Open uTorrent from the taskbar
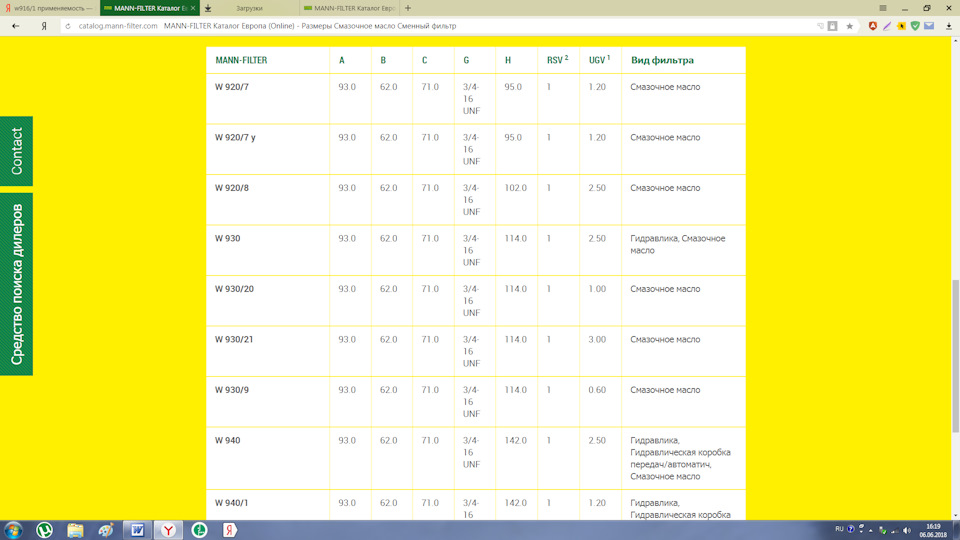960x540 pixels. click(x=45, y=529)
